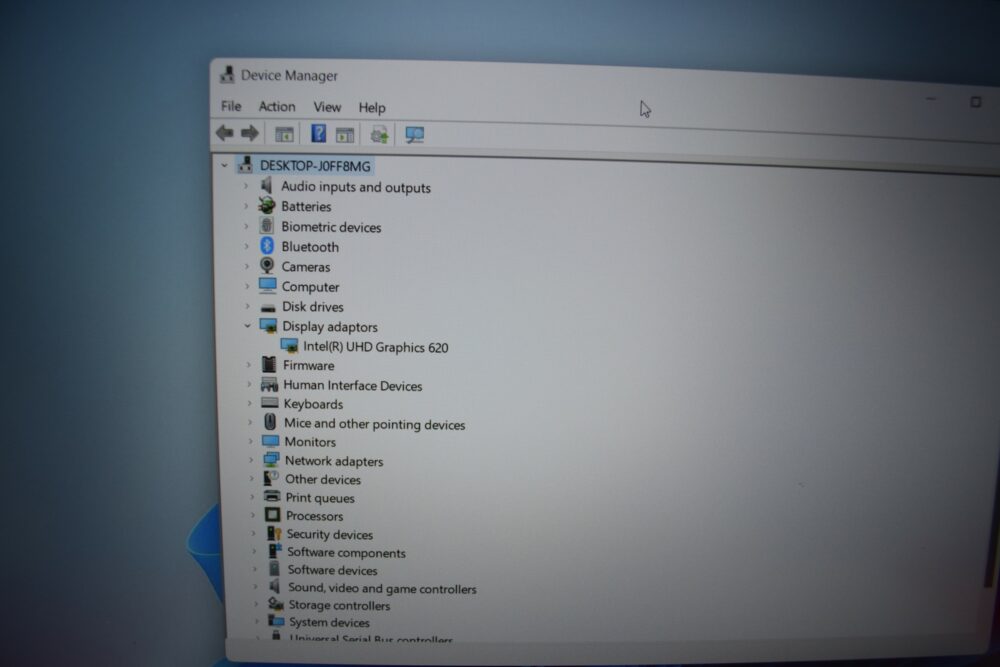Viewport: 1000px width, 667px height.
Task: Click the Update device driver toolbar icon
Action: pyautogui.click(x=379, y=135)
